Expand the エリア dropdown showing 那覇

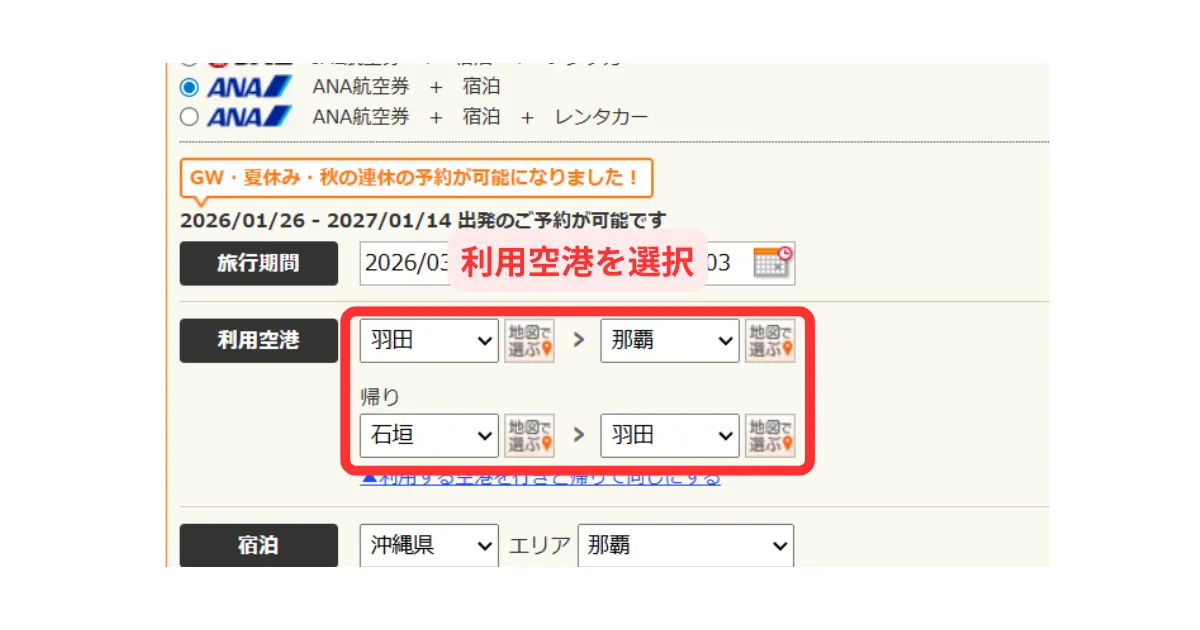click(685, 546)
